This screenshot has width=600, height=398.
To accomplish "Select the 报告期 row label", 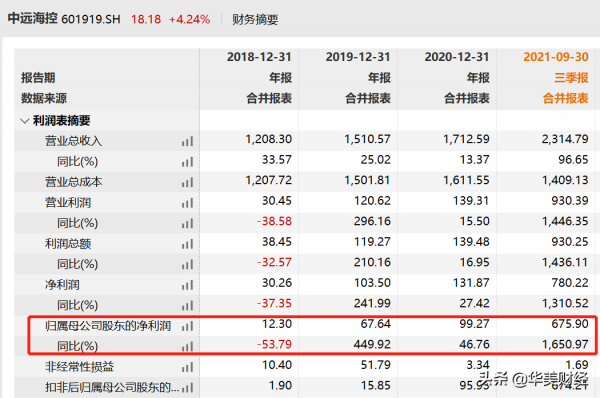I will point(38,78).
